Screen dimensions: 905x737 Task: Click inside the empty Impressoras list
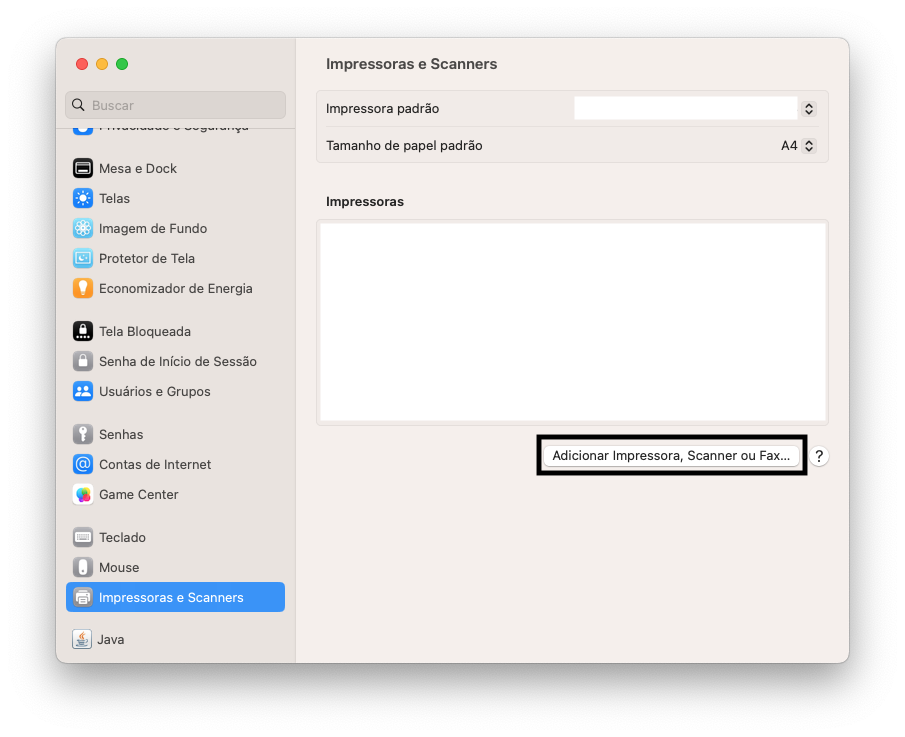573,322
